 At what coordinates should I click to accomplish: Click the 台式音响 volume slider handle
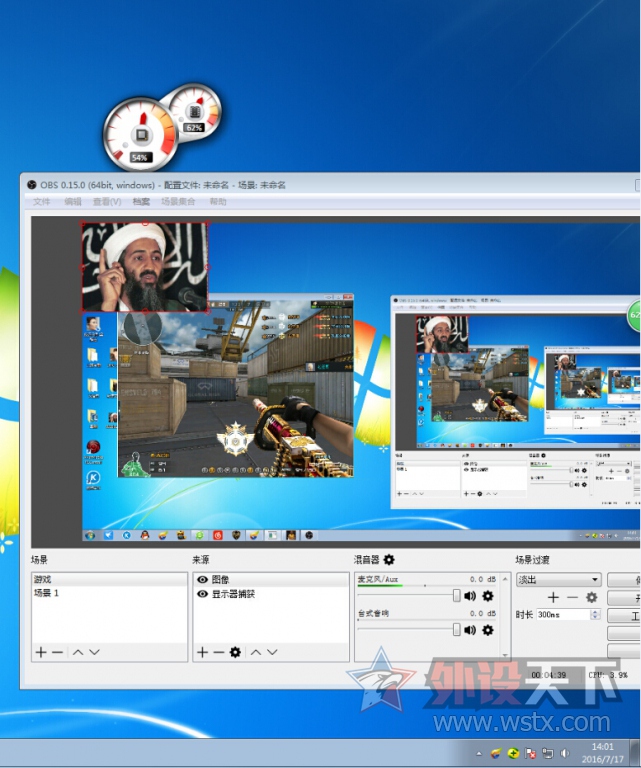[x=456, y=629]
